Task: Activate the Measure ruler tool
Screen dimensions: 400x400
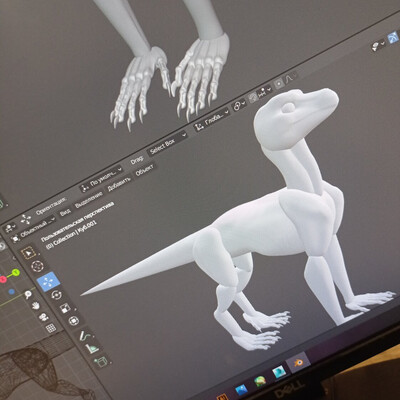Action: (x=92, y=348)
